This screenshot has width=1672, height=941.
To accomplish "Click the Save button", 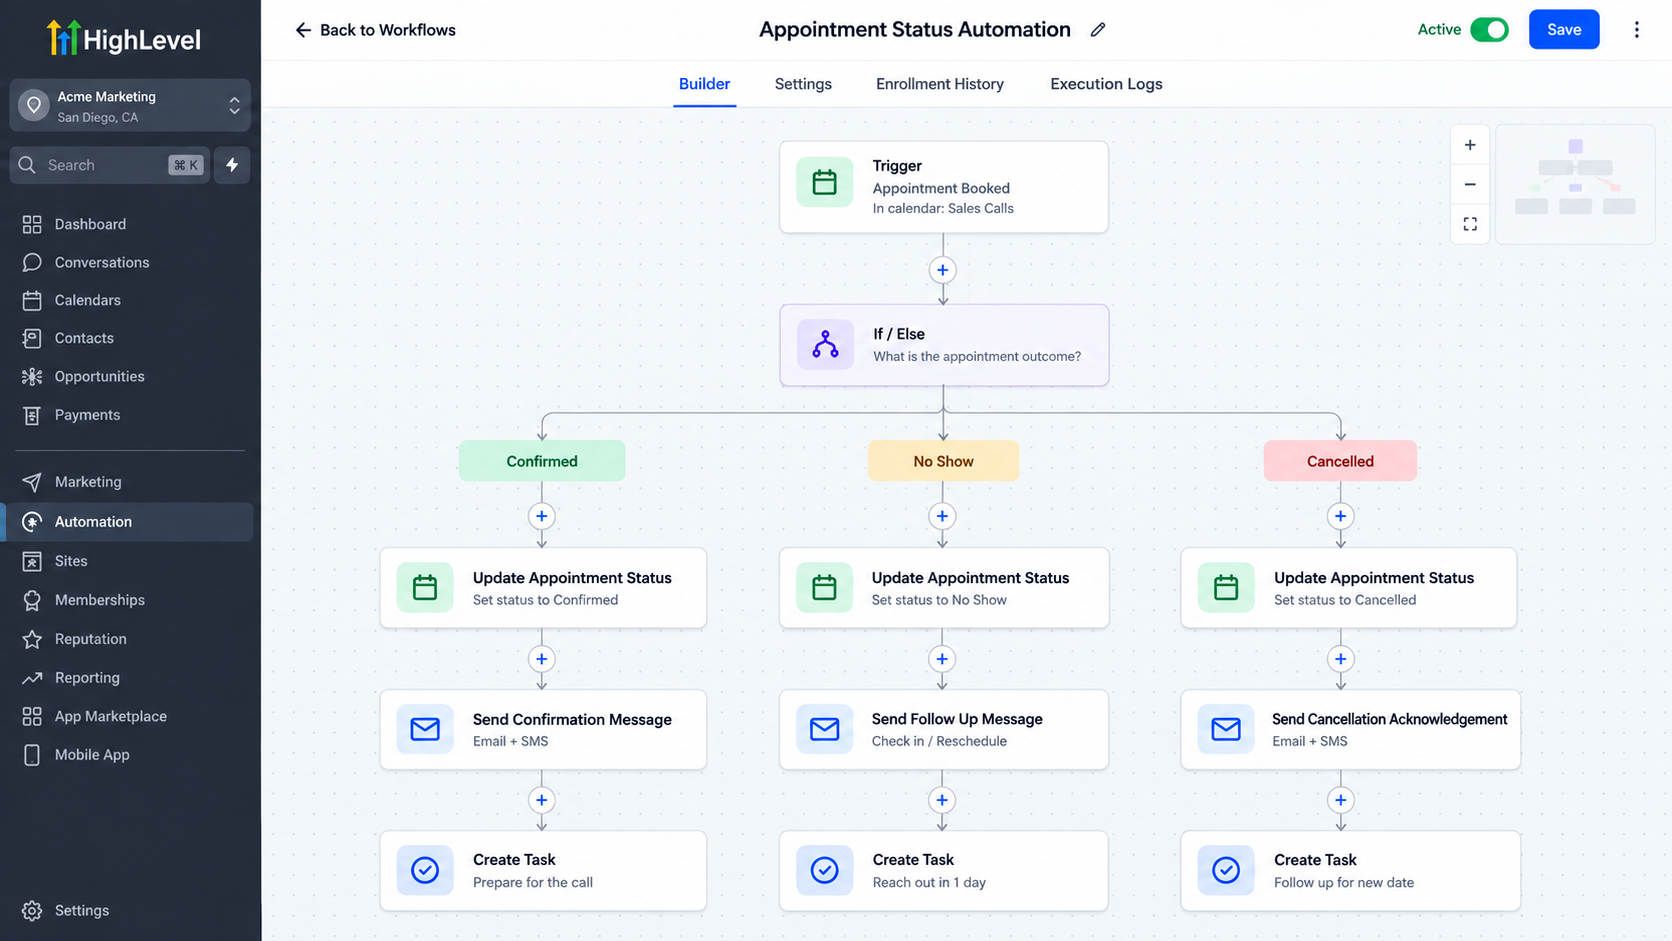I will [1564, 30].
